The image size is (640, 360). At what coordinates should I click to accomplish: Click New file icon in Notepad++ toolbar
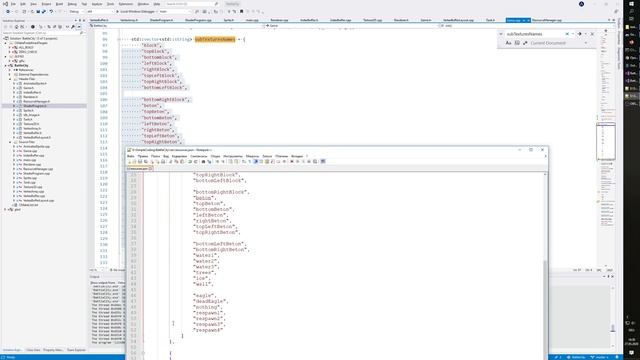[x=129, y=162]
